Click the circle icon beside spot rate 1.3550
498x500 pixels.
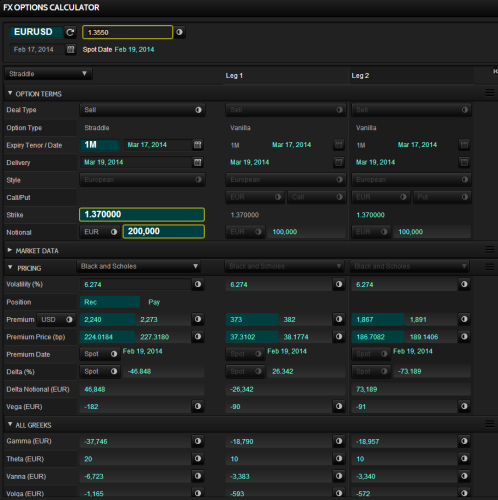tap(179, 32)
